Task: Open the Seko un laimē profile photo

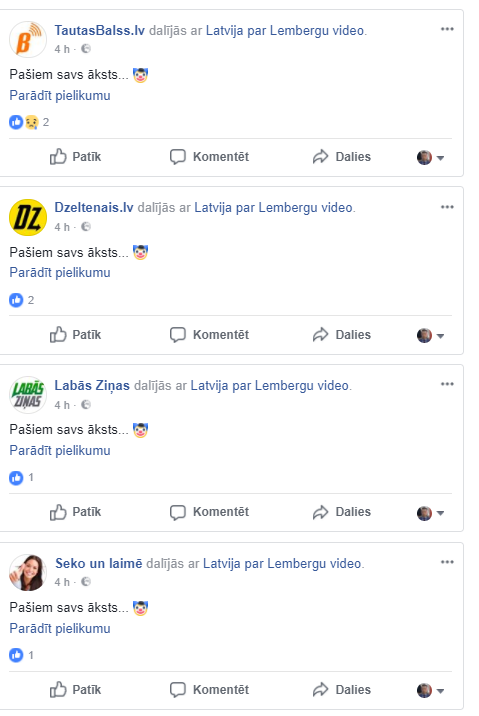Action: coord(28,573)
